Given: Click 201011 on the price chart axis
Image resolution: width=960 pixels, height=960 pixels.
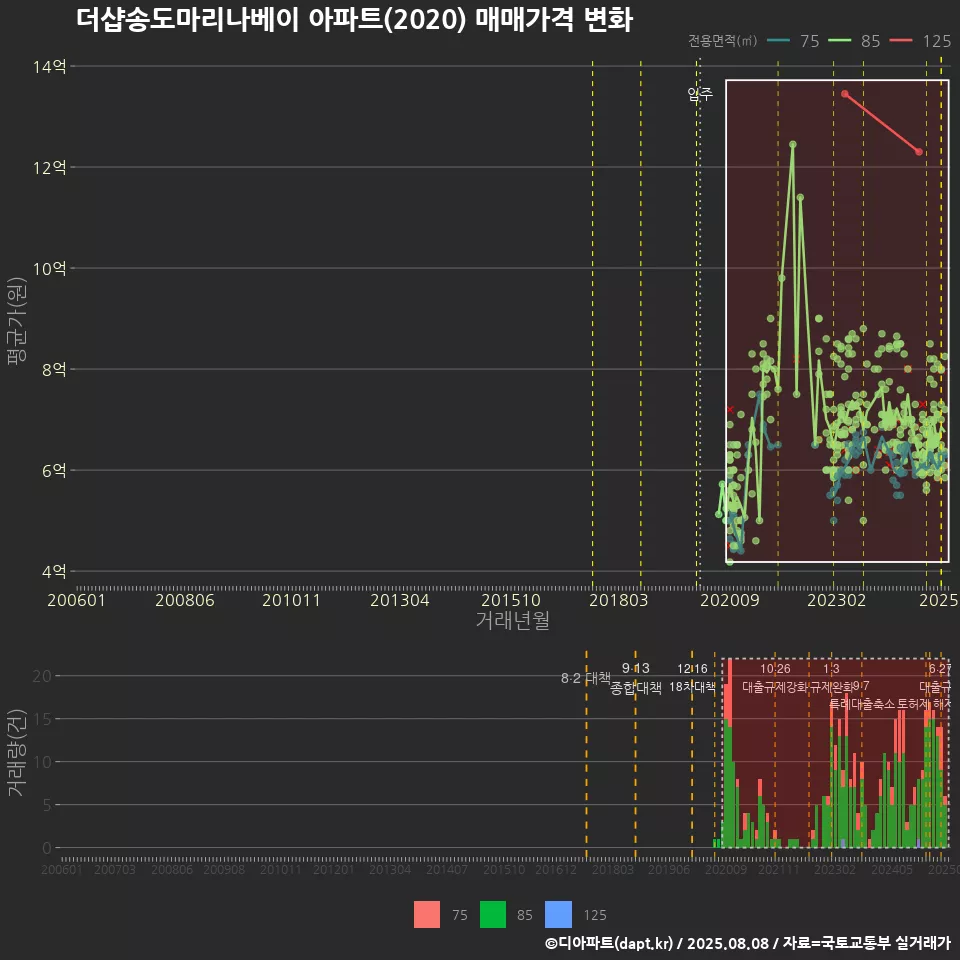Looking at the screenshot, I should (291, 600).
